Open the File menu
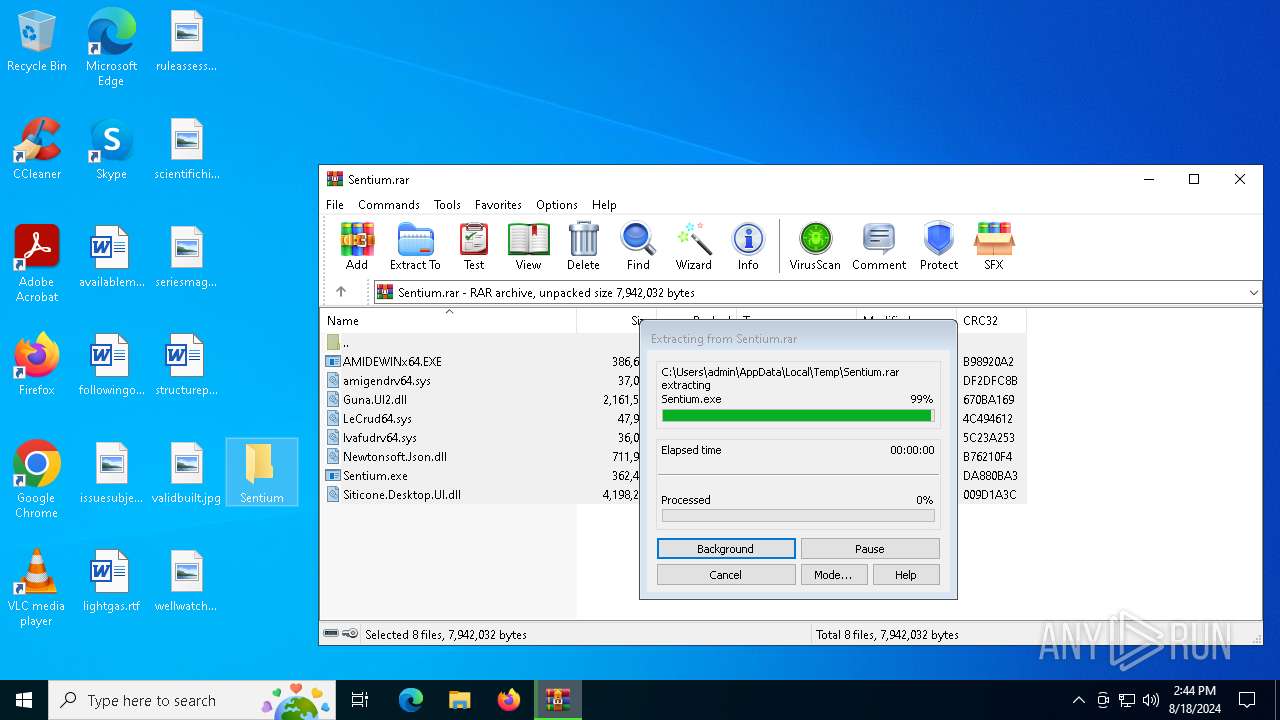Viewport: 1280px width, 720px height. pyautogui.click(x=335, y=204)
